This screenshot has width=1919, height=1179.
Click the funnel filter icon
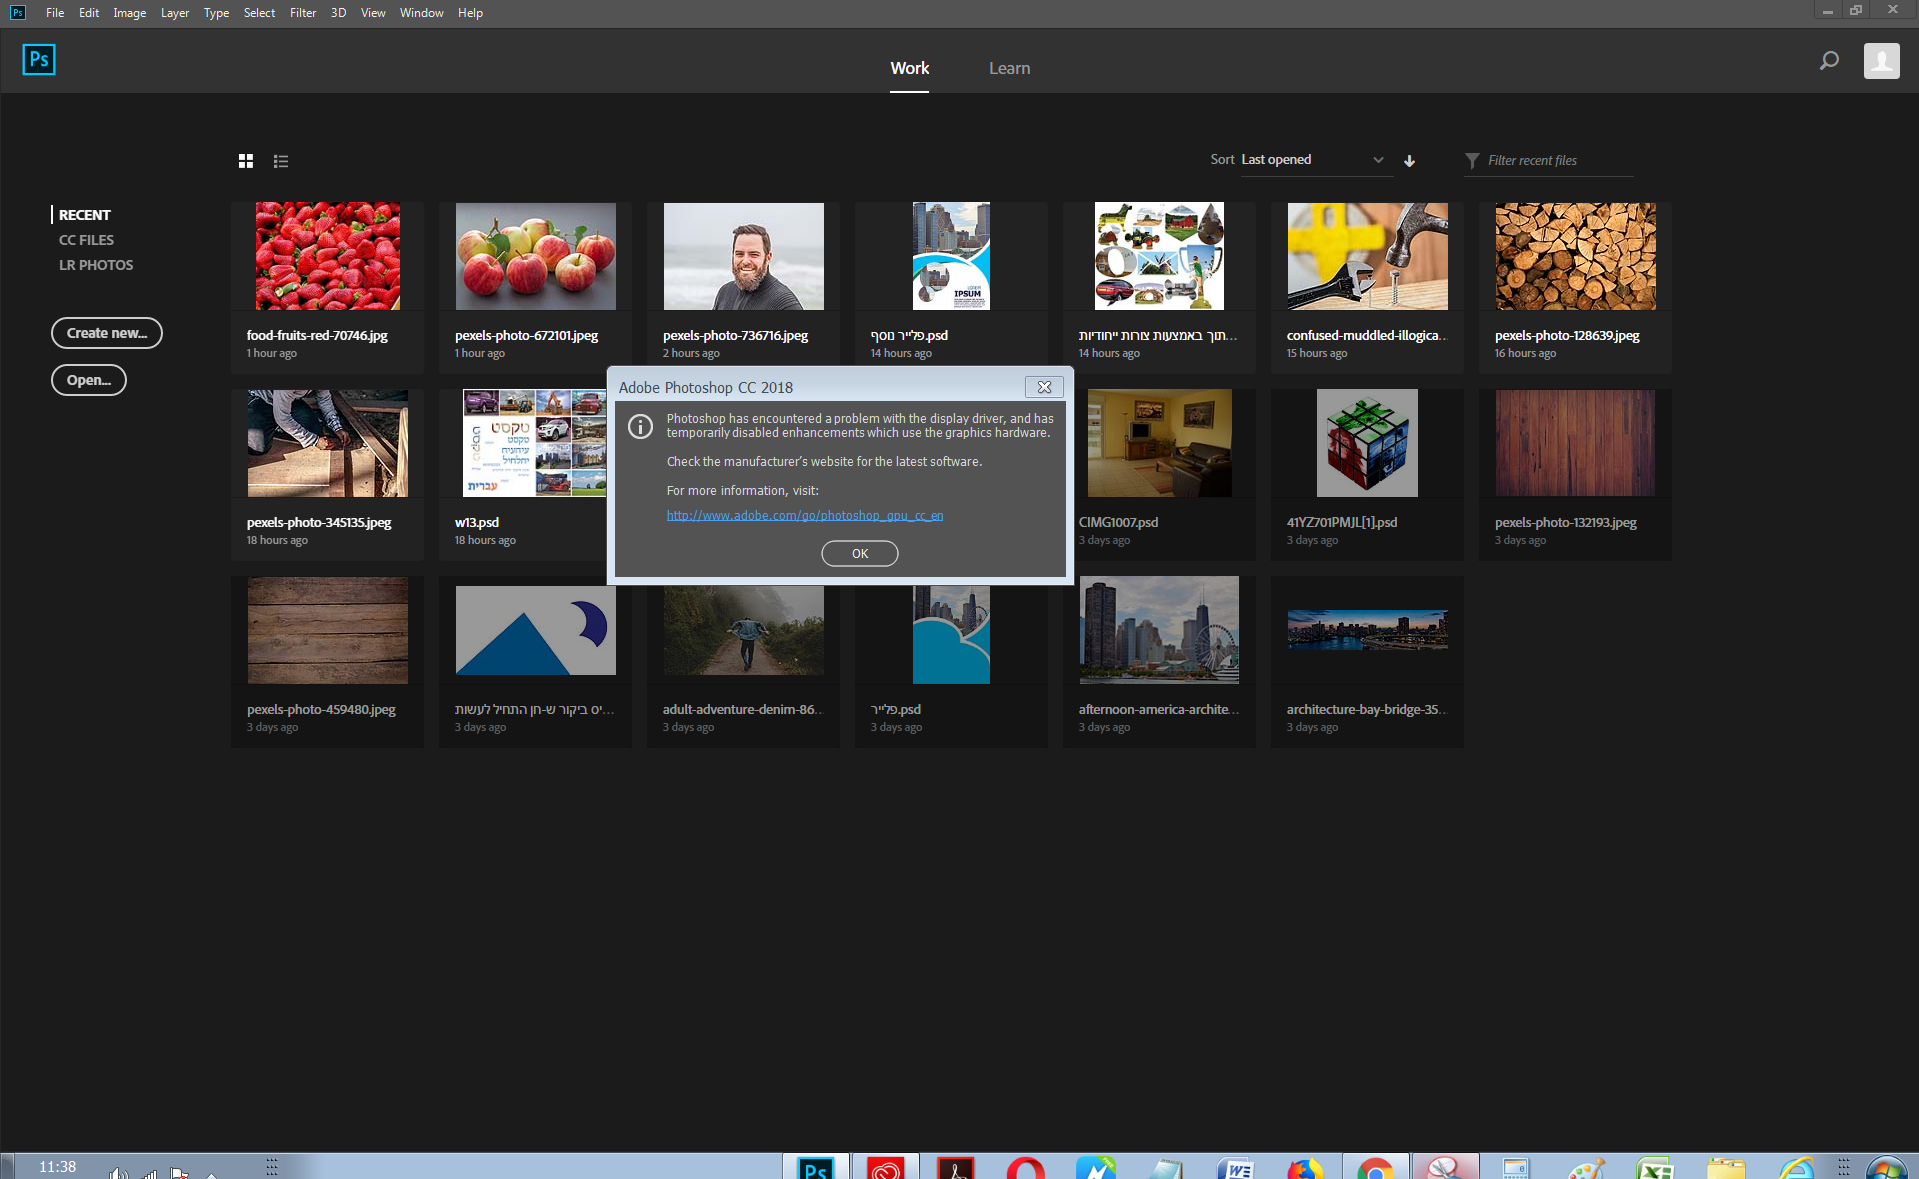click(x=1472, y=161)
